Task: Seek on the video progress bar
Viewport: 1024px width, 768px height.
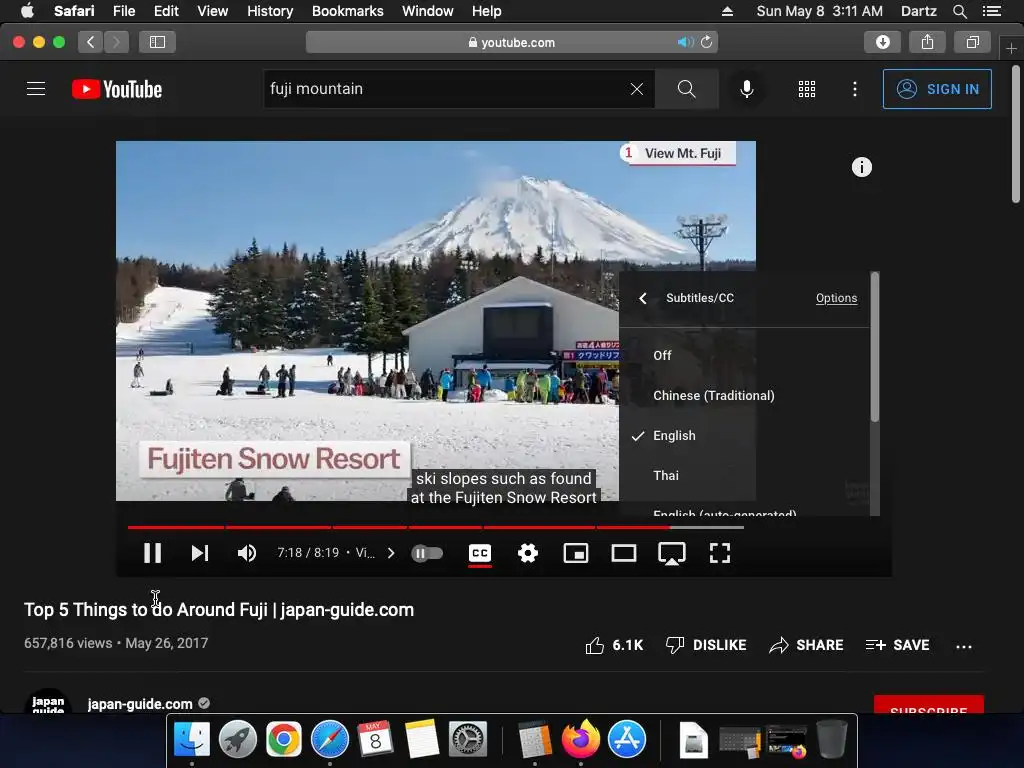Action: 436,526
